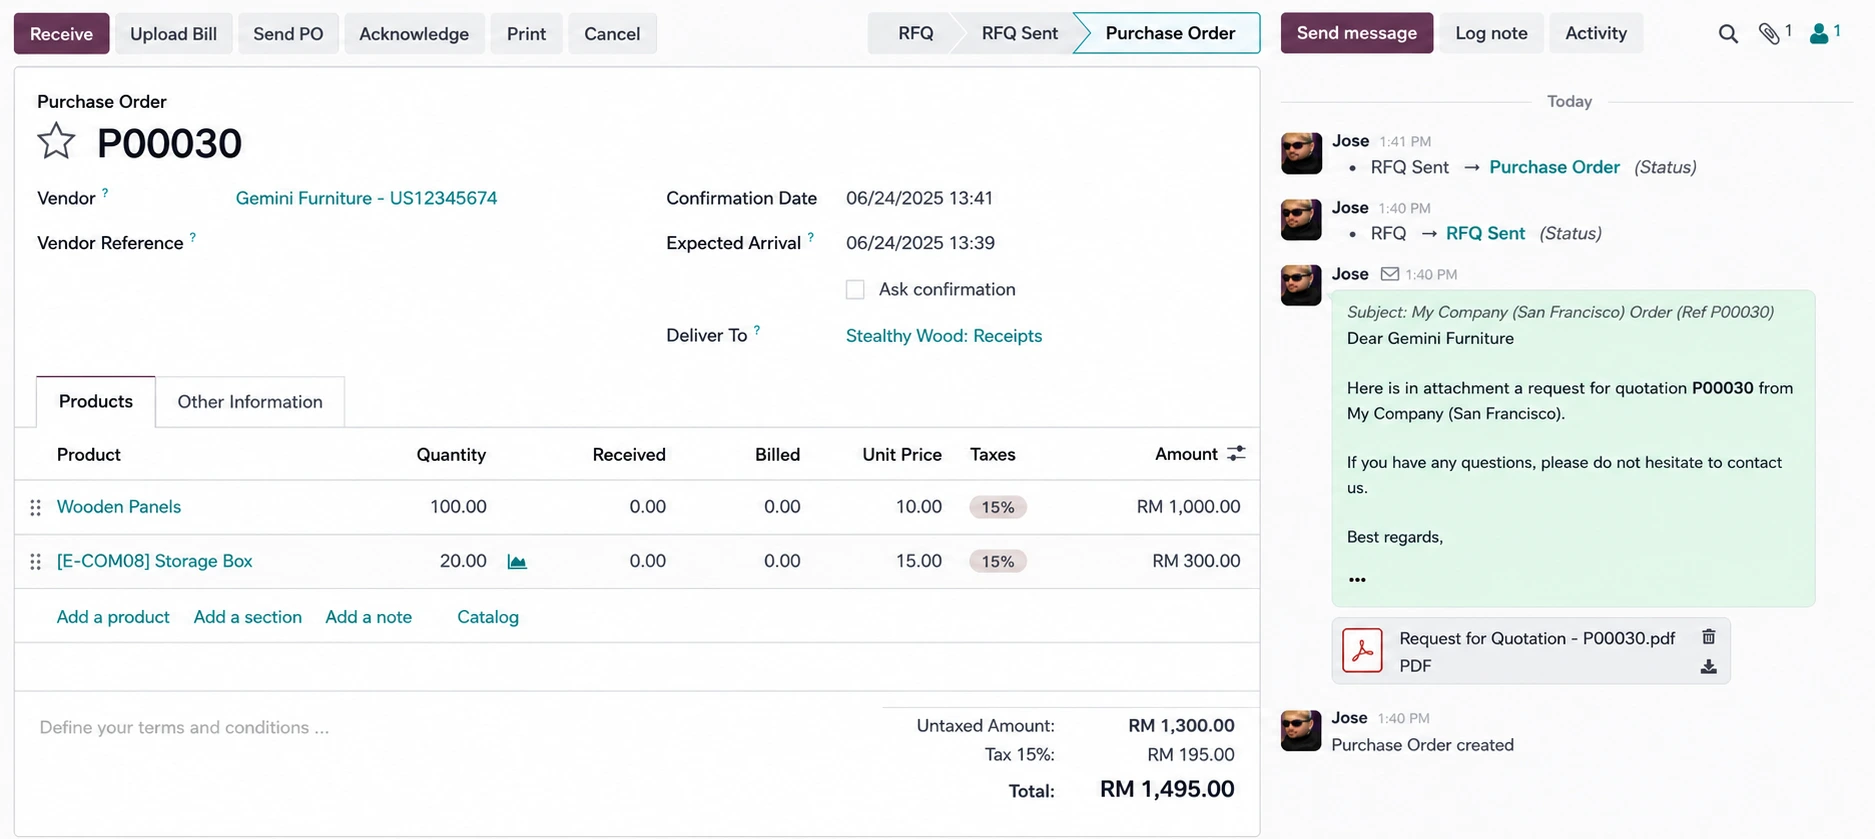The image size is (1875, 839).
Task: Open column settings icon beside Amount header
Action: [x=1237, y=454]
